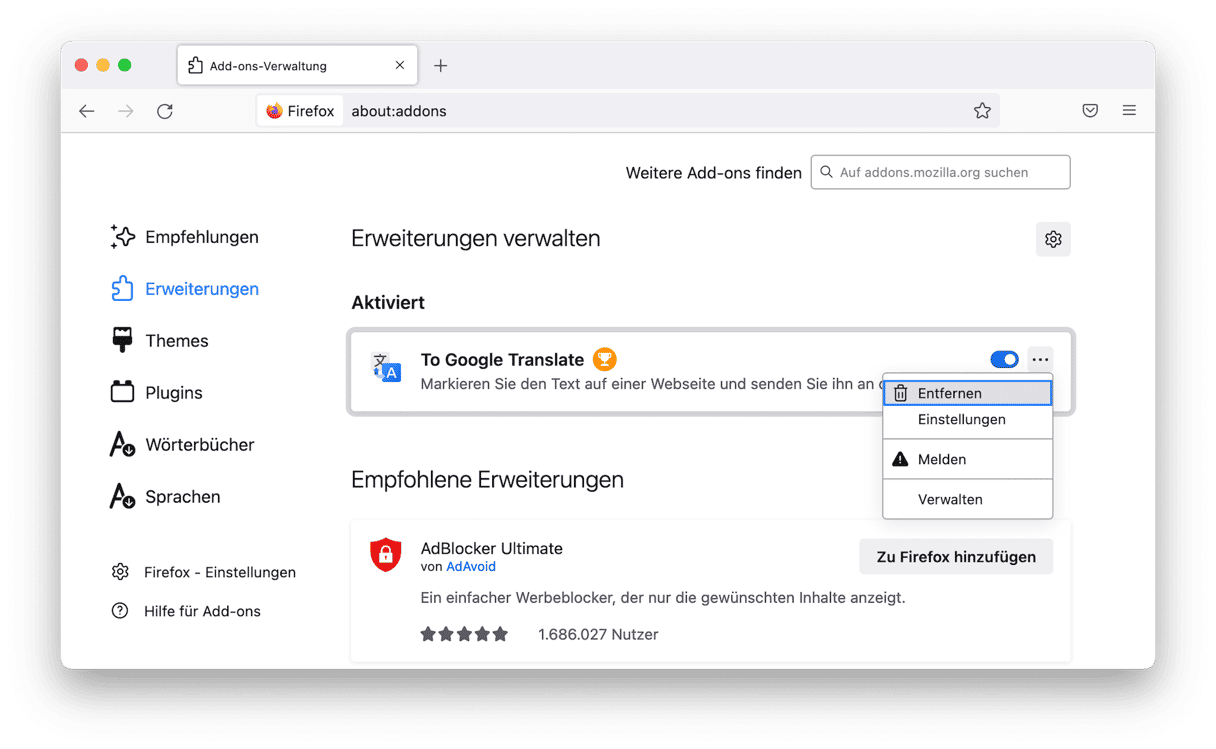Choose Melden from the context menu
This screenshot has height=749, width=1216.
tap(967, 459)
